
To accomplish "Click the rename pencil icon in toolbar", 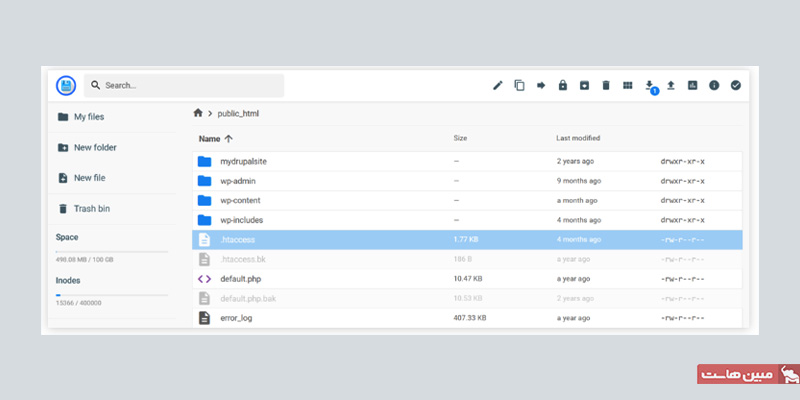I will click(497, 85).
